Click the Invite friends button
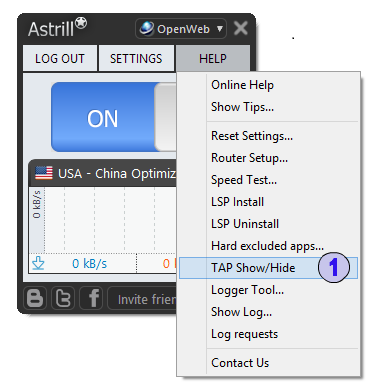This screenshot has height=389, width=376. 143,298
